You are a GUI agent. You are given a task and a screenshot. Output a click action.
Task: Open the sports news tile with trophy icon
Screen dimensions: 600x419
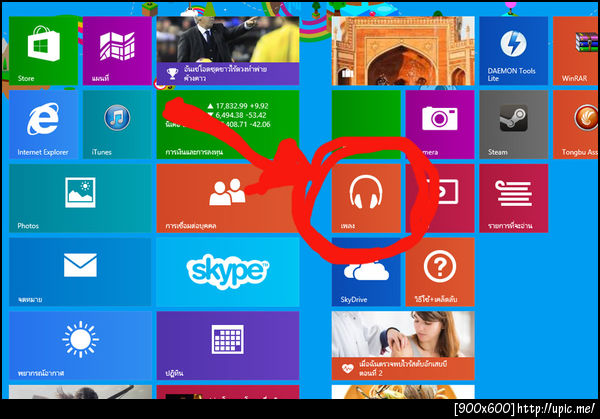click(228, 51)
